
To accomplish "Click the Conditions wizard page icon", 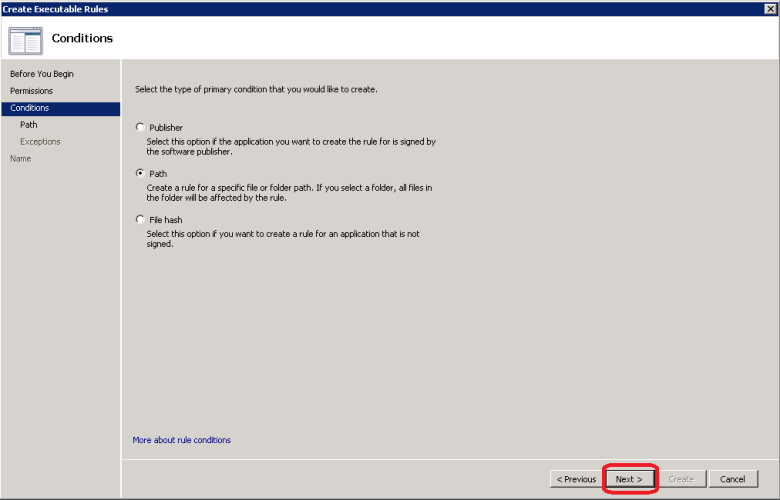I will 25,40.
